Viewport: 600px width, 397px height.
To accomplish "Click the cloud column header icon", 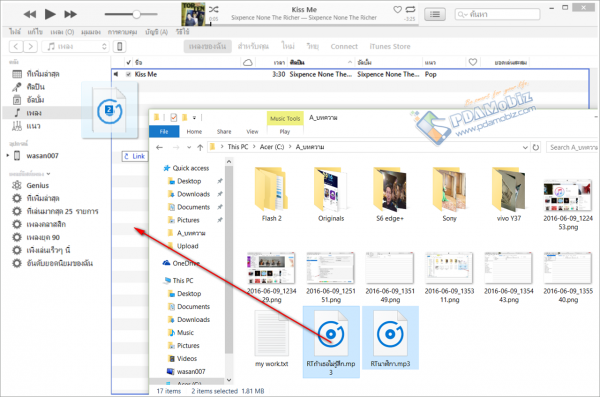I will (x=248, y=62).
